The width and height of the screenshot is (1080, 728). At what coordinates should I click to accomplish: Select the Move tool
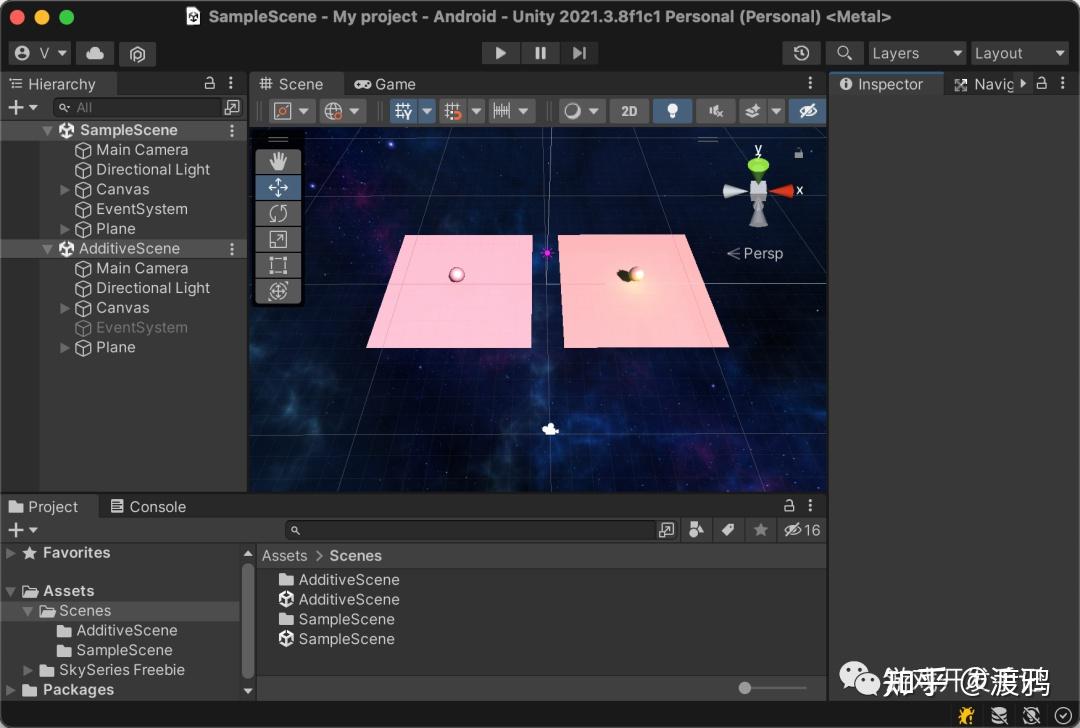[278, 186]
